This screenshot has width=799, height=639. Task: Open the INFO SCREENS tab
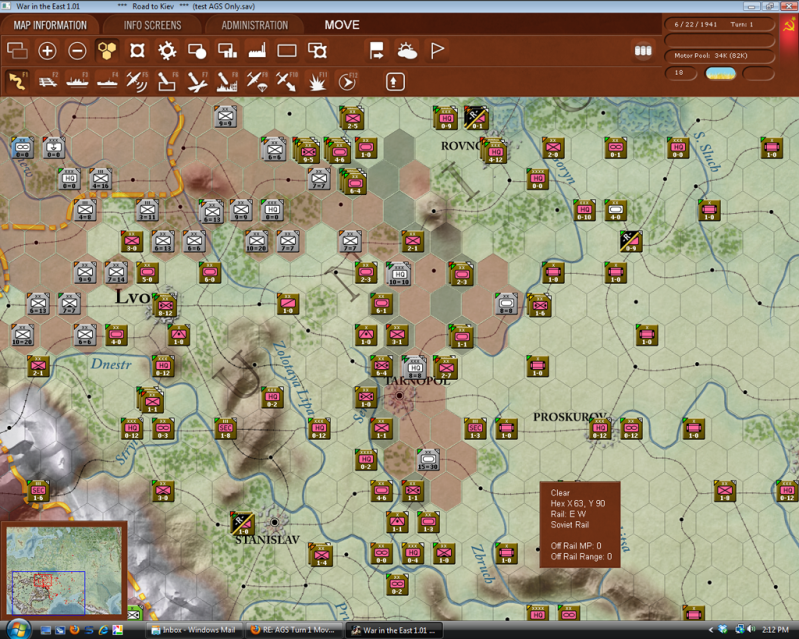tap(152, 25)
